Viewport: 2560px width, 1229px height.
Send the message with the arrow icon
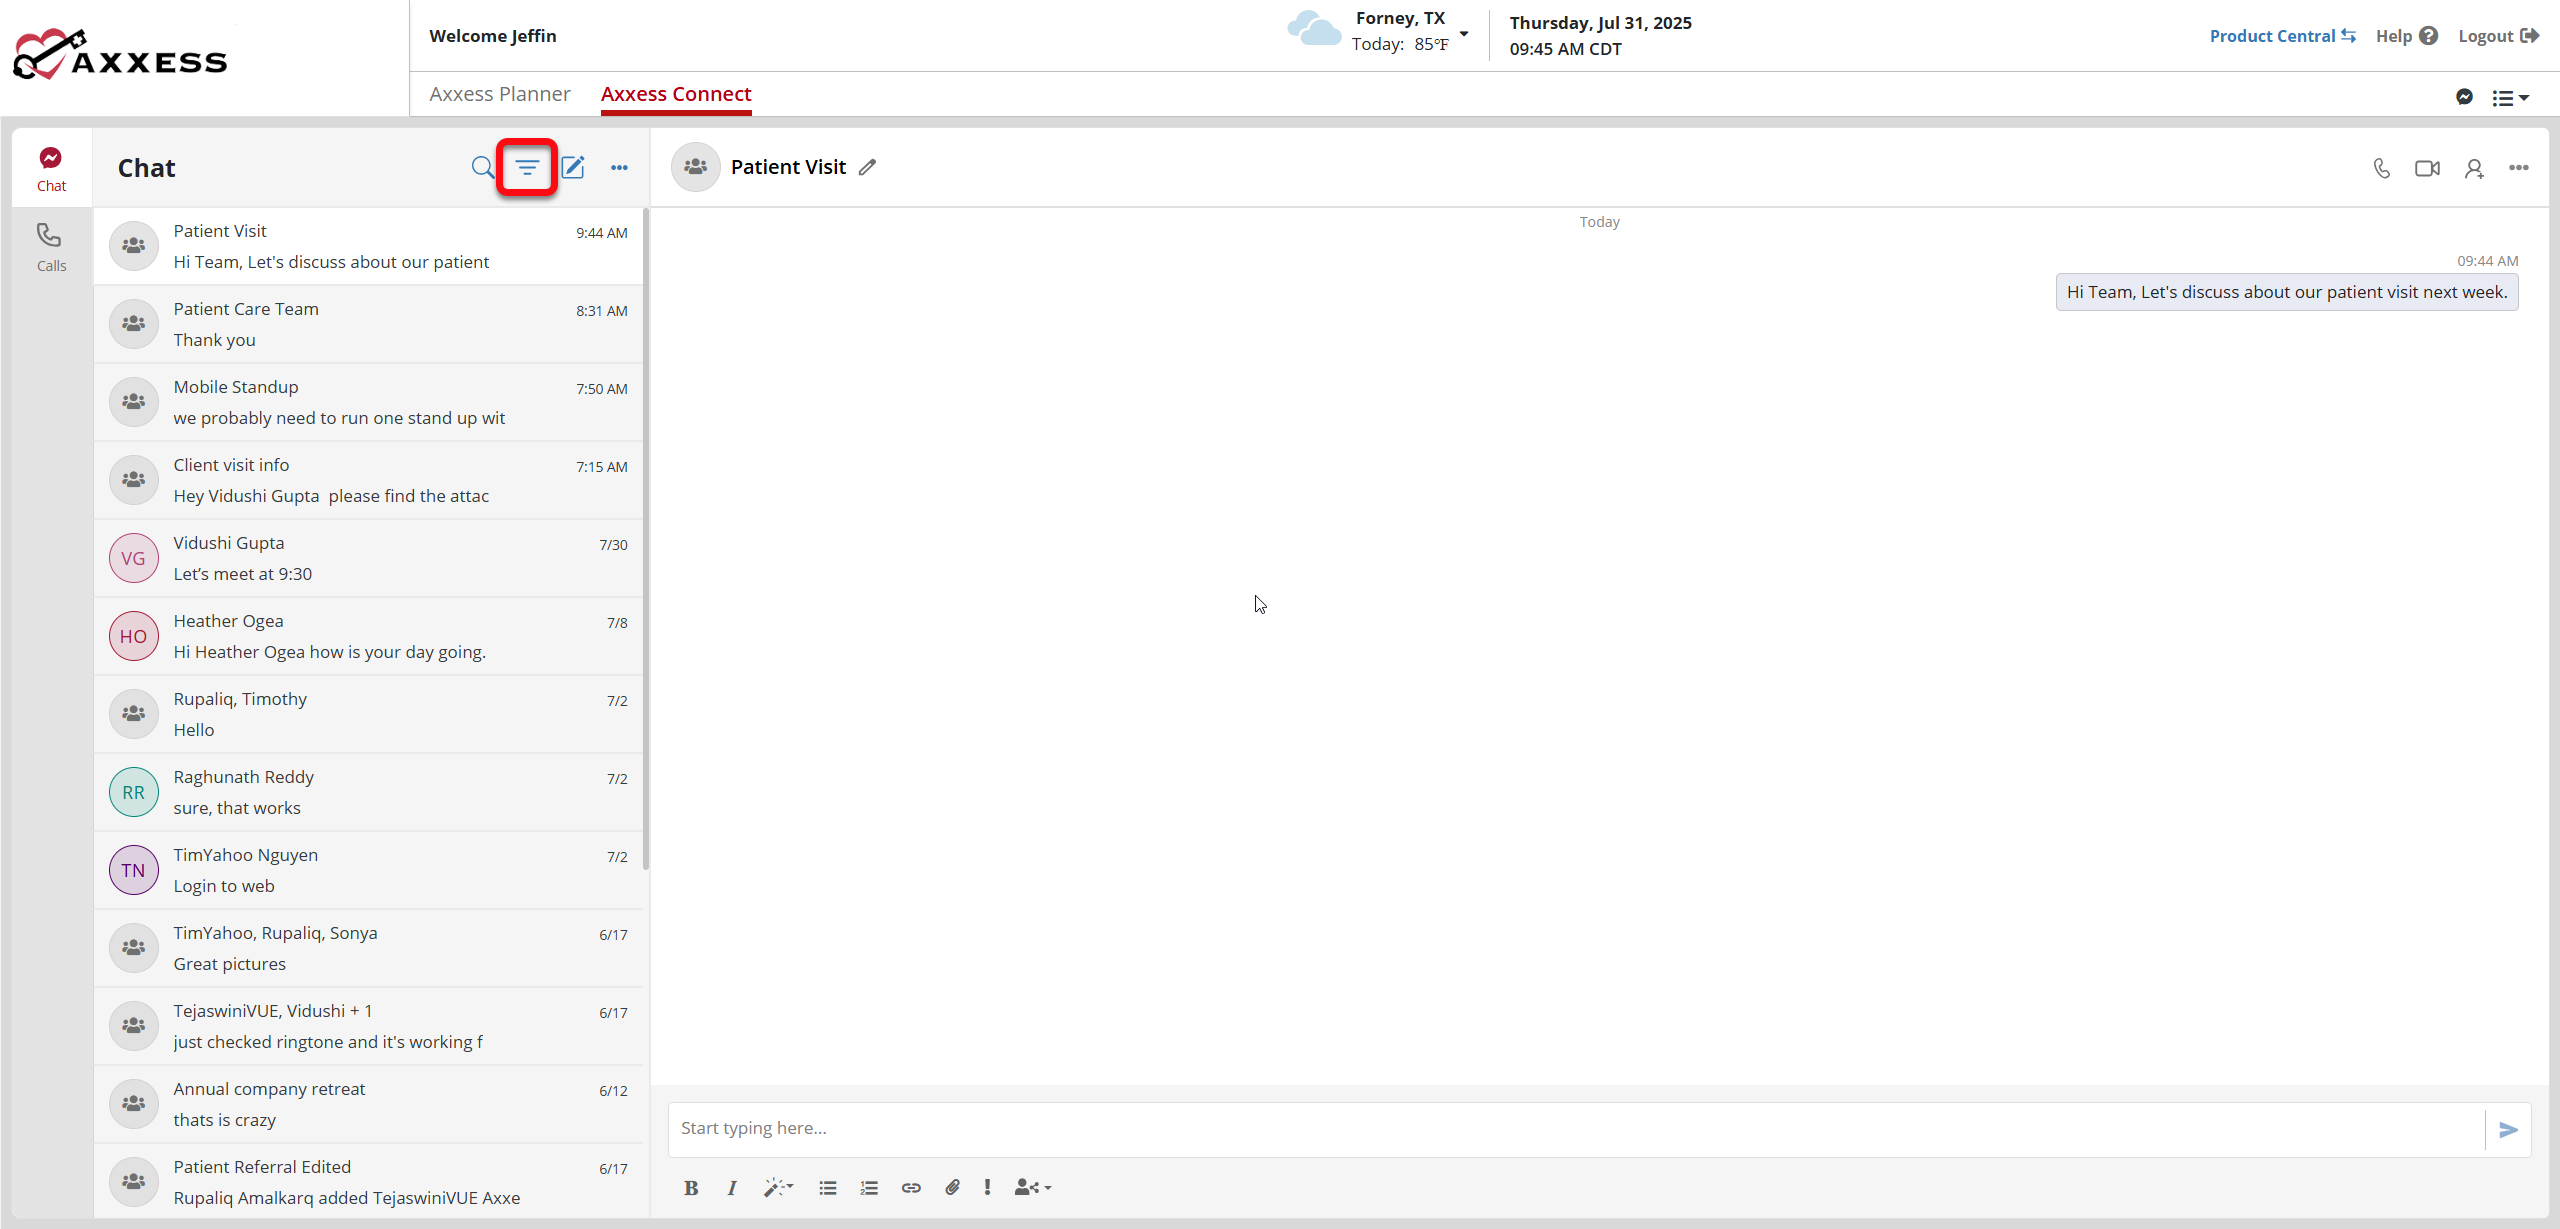coord(2508,1130)
